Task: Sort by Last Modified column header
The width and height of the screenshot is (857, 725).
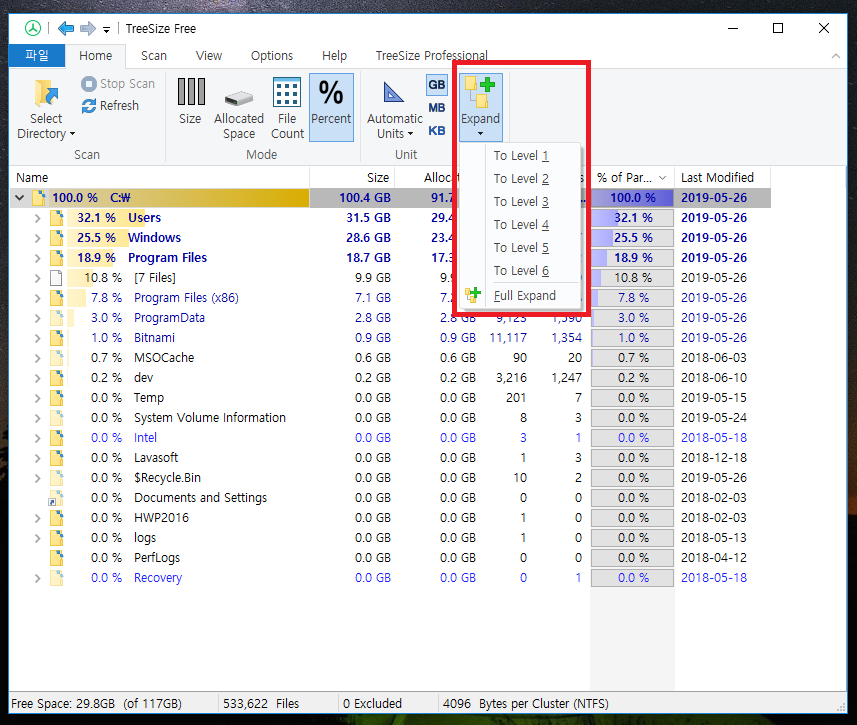Action: pyautogui.click(x=723, y=178)
